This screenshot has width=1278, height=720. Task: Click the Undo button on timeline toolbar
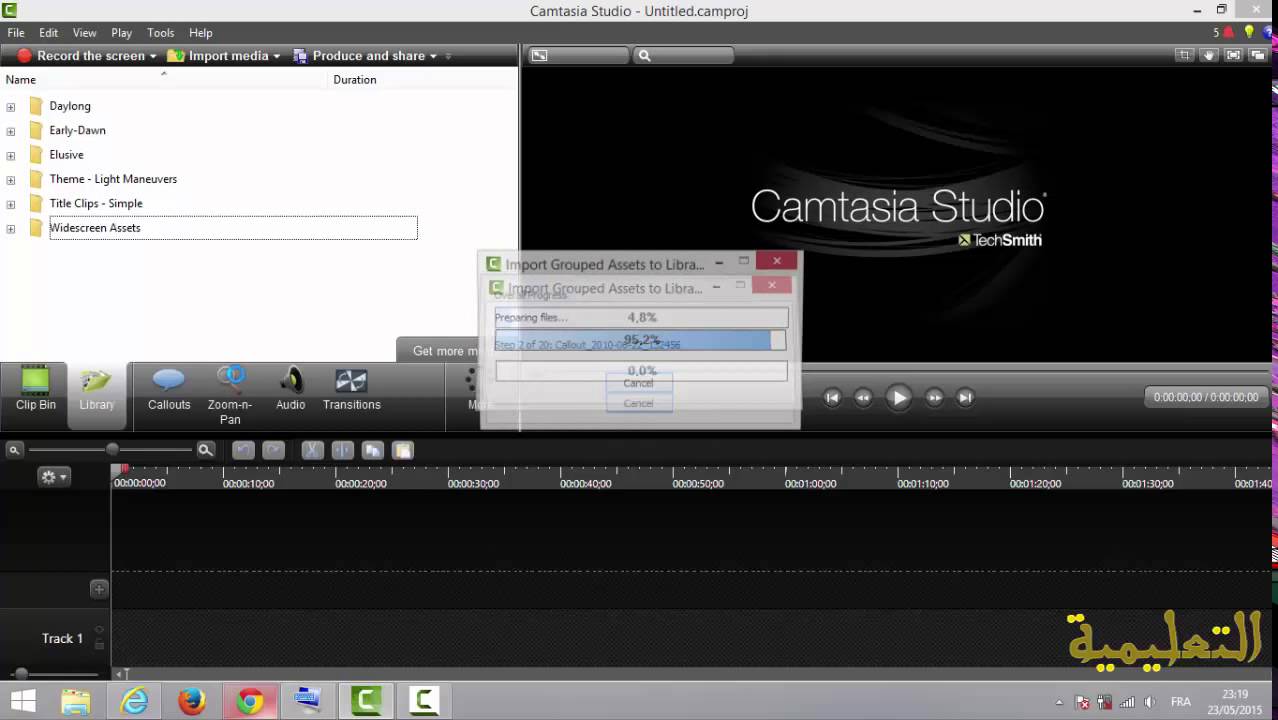243,450
